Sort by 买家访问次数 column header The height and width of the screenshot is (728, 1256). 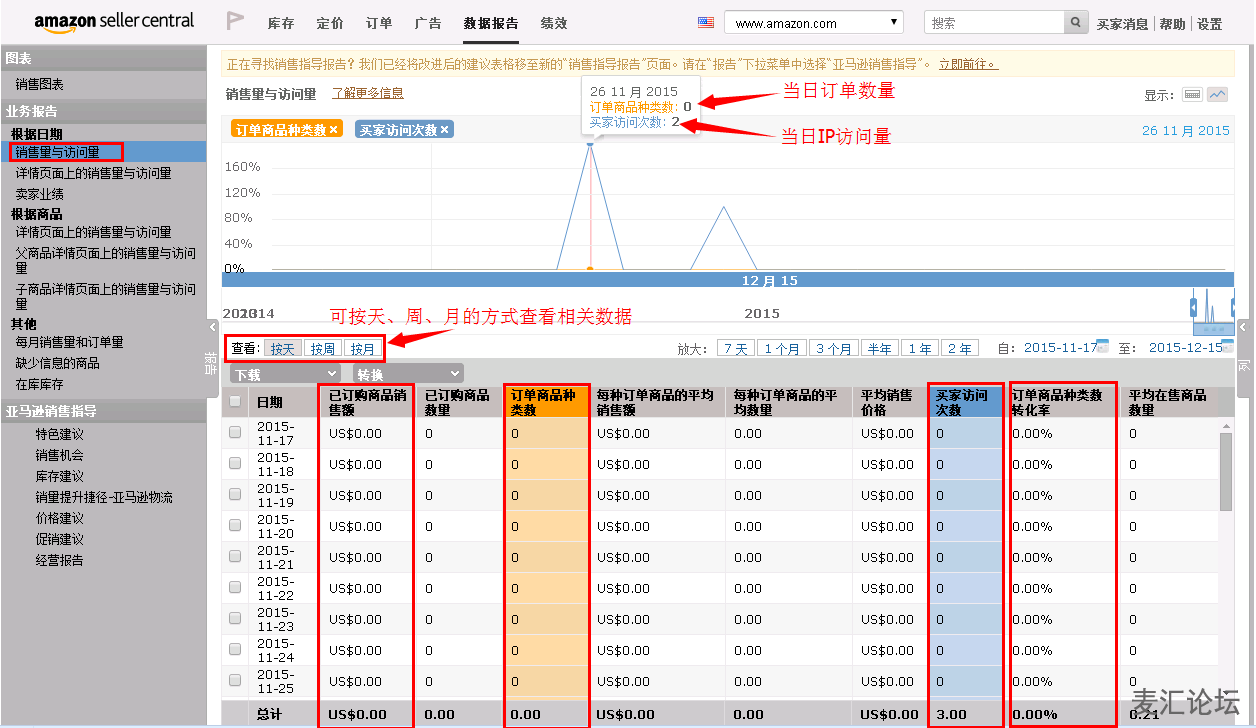(x=966, y=402)
